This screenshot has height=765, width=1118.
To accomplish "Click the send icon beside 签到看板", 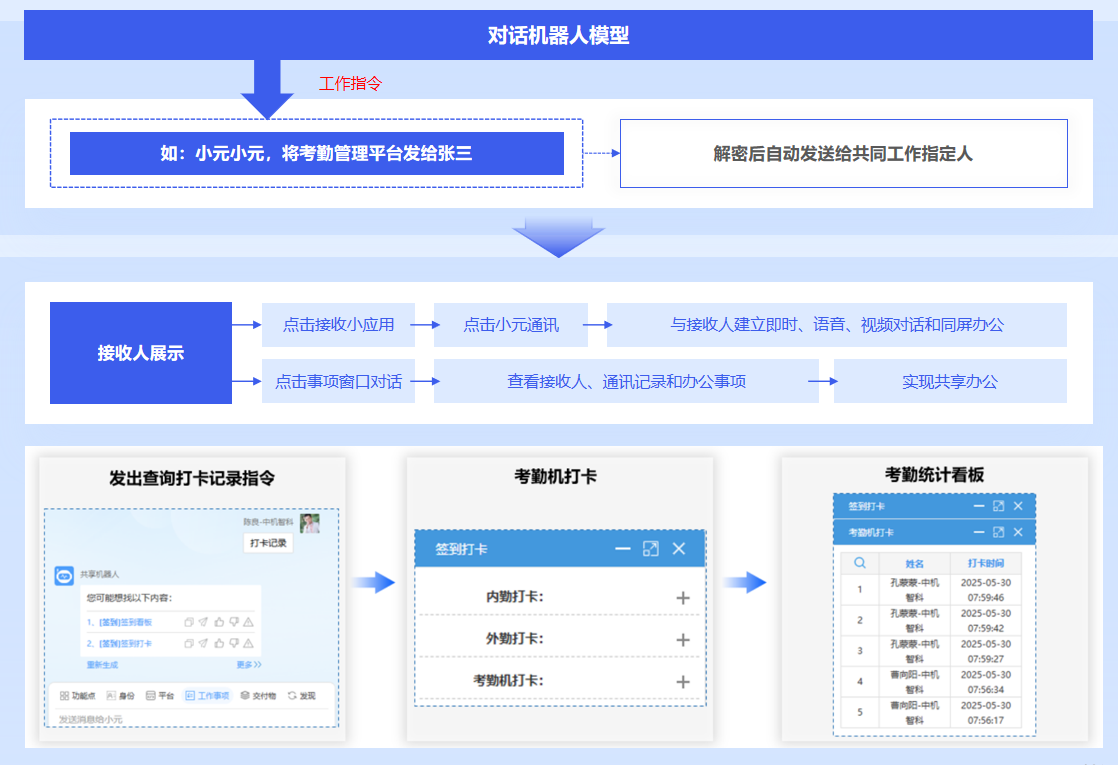I will click(203, 622).
